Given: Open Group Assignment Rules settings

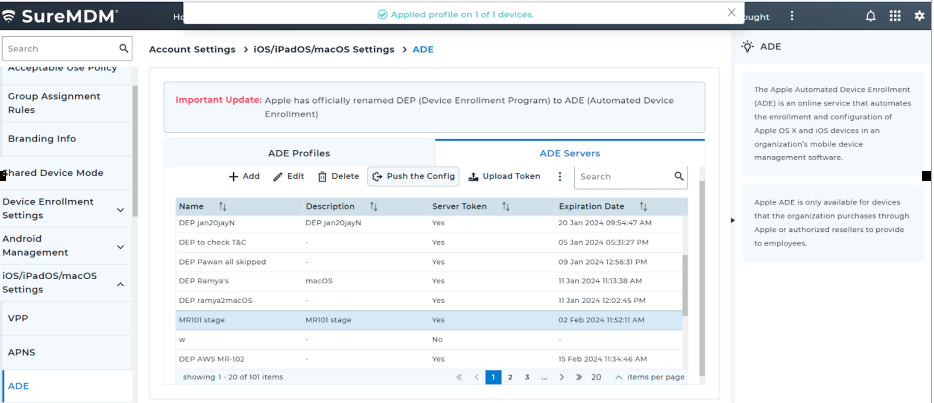Looking at the screenshot, I should coord(67,103).
